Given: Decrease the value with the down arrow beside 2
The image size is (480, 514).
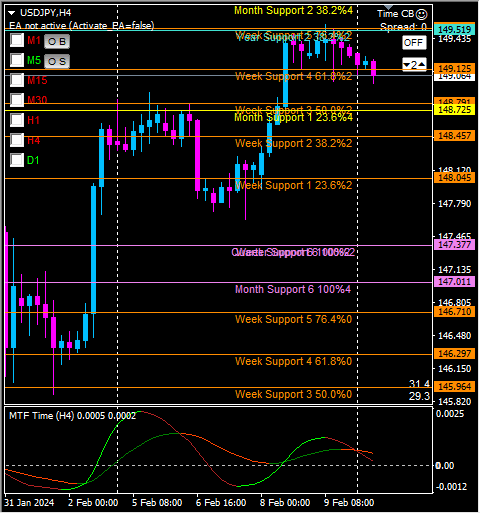Looking at the screenshot, I should [407, 64].
